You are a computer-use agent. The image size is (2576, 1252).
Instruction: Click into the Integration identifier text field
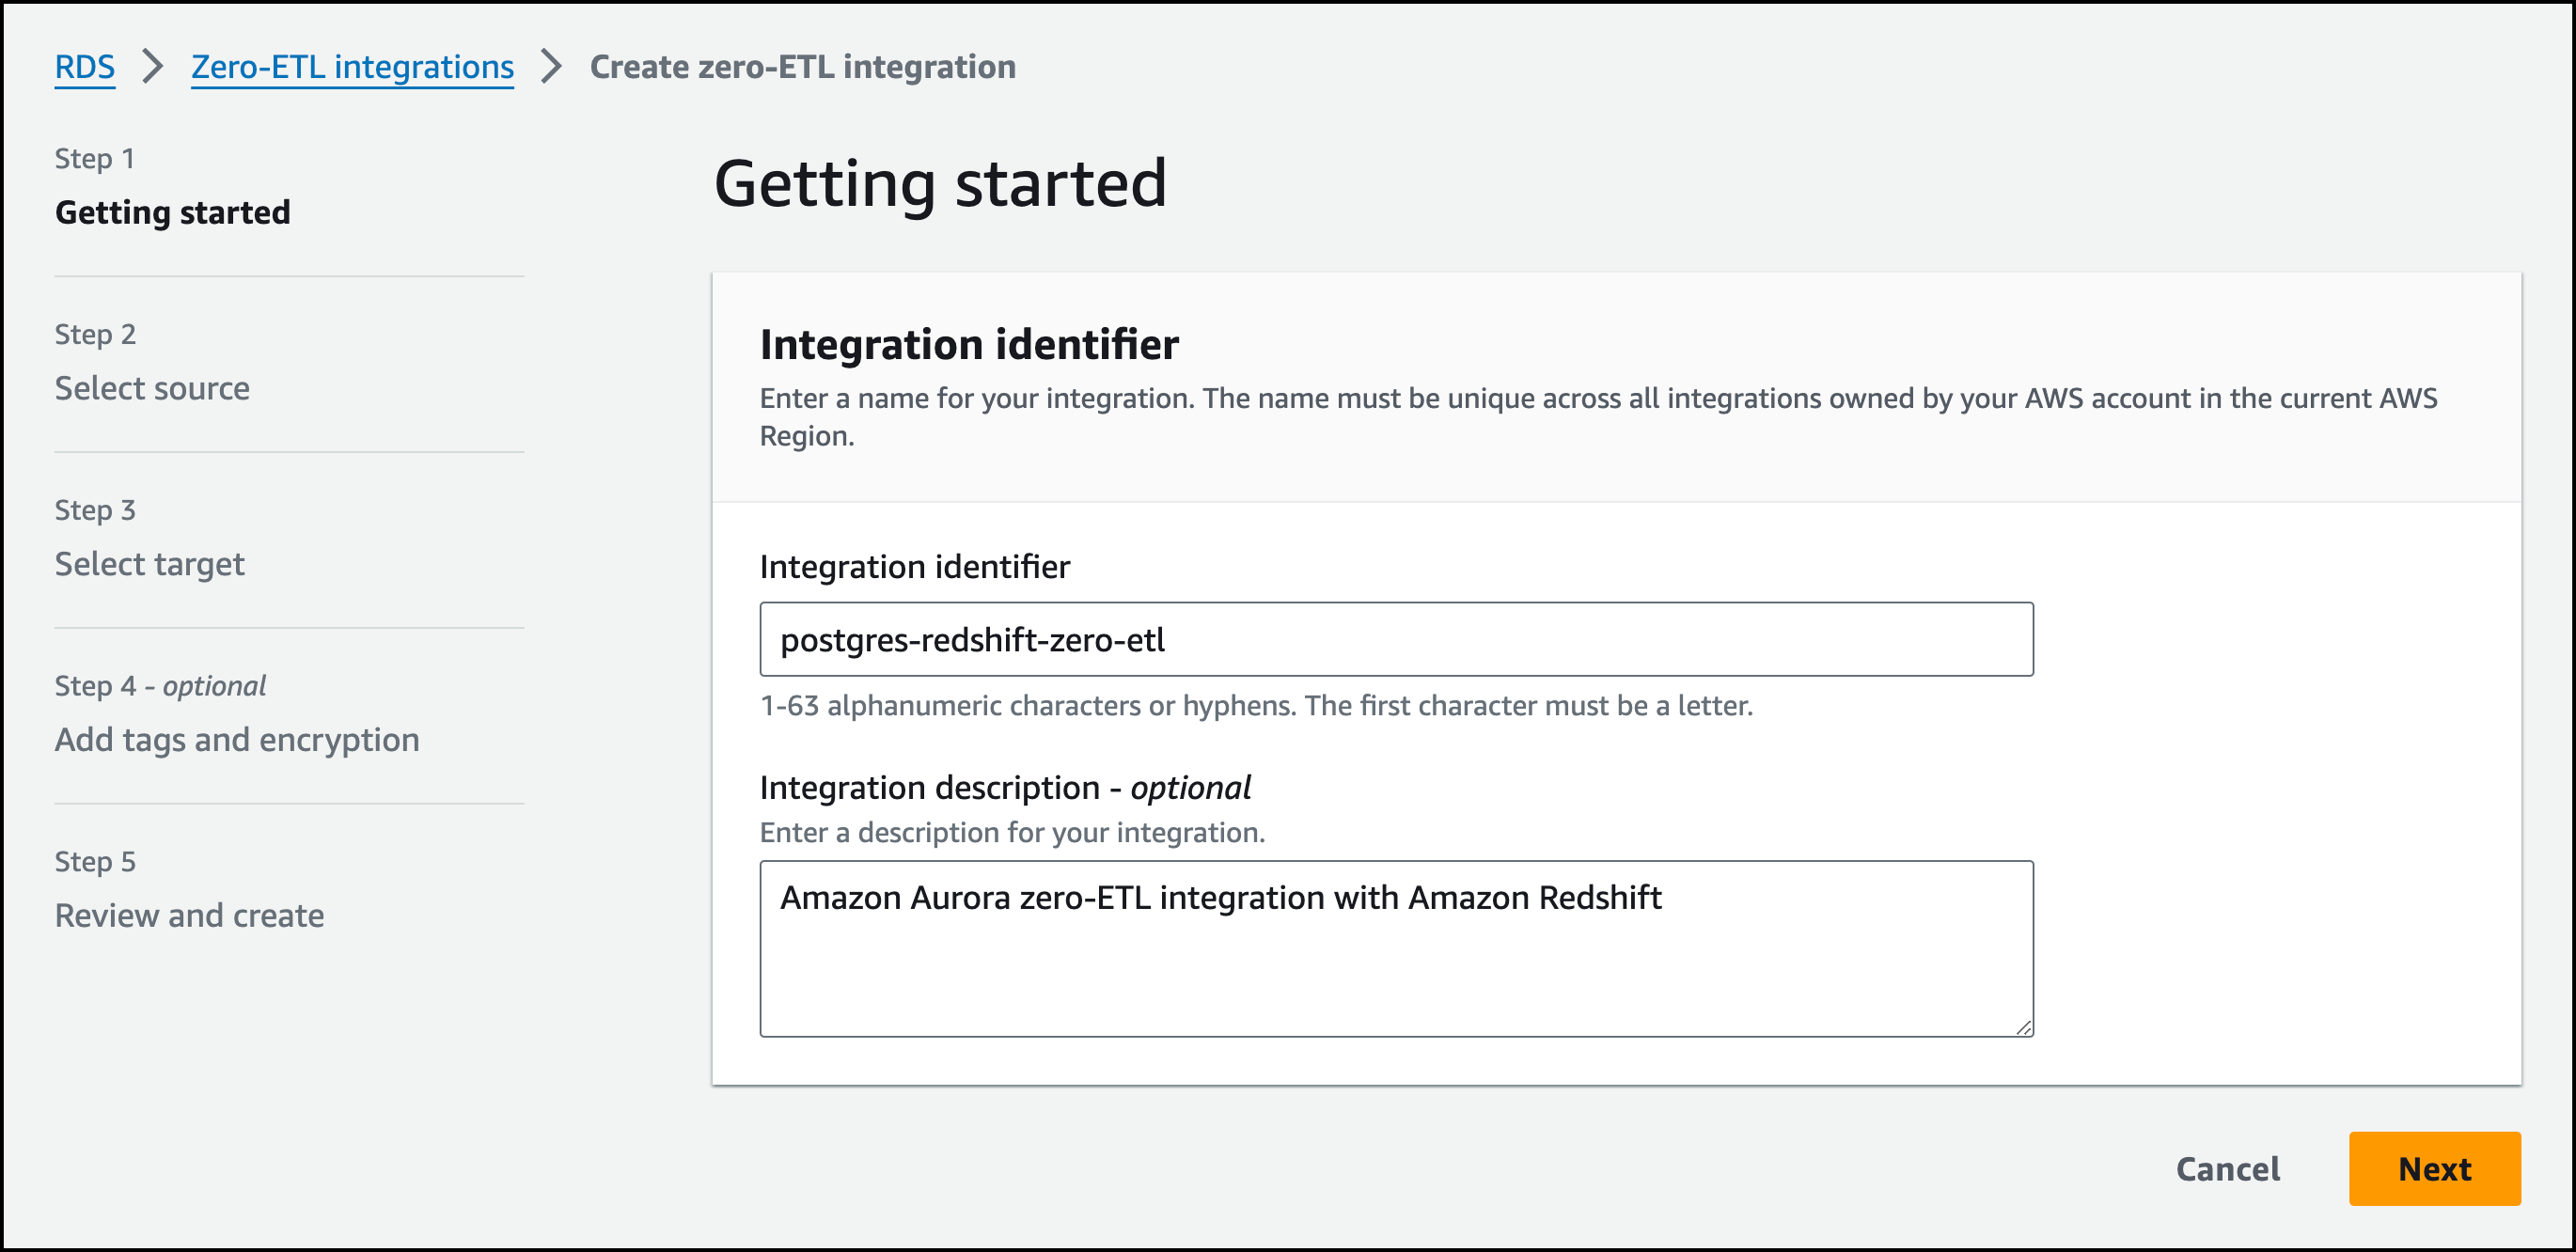[x=1395, y=639]
